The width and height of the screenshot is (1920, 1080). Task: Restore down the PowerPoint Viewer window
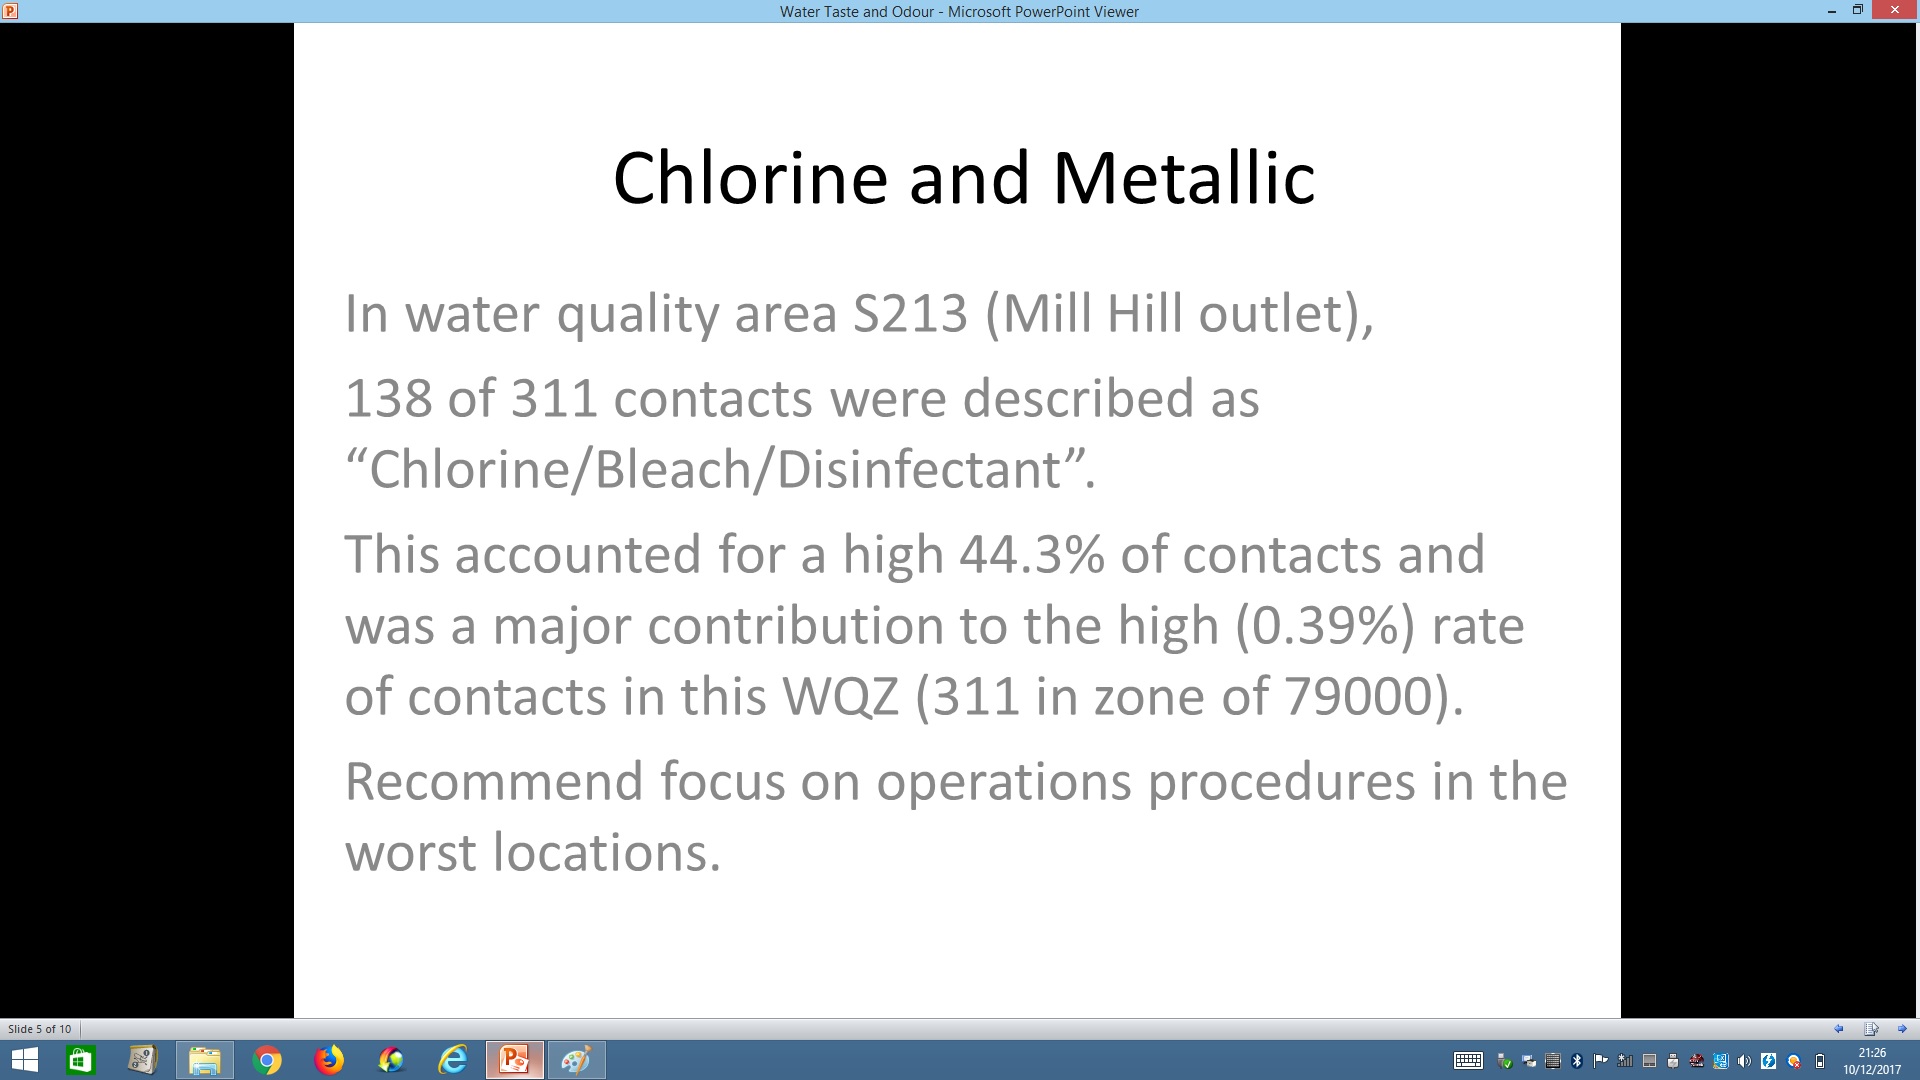point(1858,10)
